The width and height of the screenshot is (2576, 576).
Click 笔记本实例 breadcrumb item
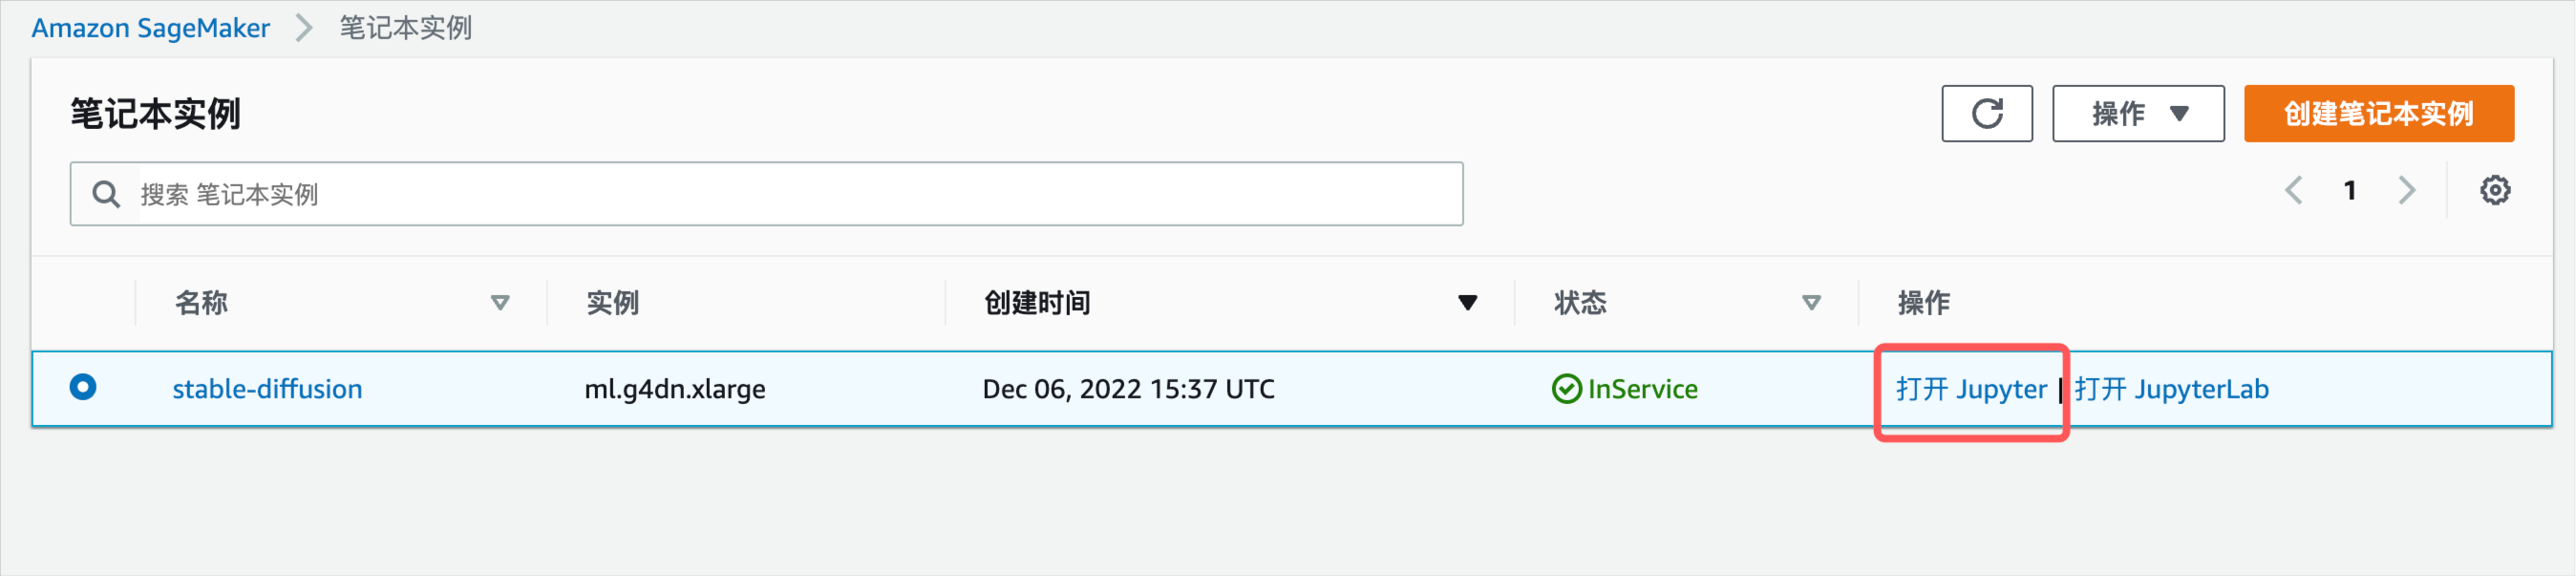pos(405,28)
